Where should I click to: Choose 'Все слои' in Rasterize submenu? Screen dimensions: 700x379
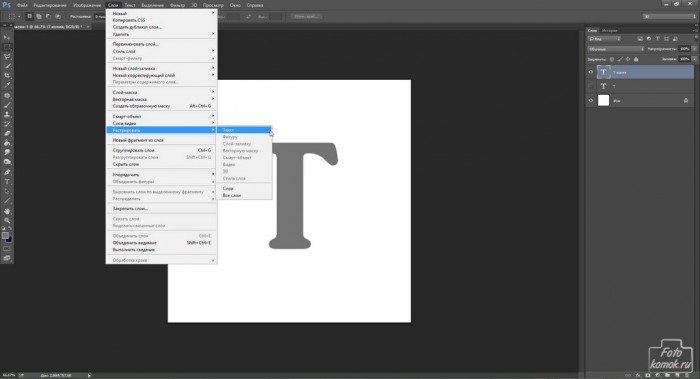pos(244,195)
